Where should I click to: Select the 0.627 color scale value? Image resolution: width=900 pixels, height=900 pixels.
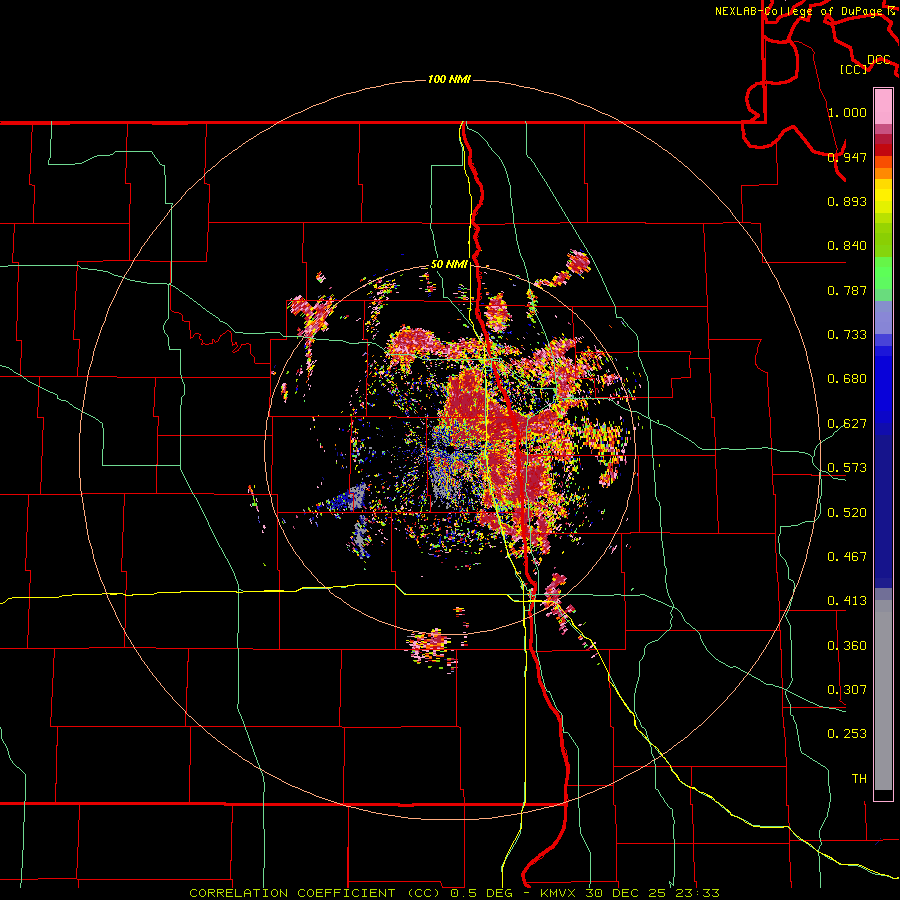[847, 424]
